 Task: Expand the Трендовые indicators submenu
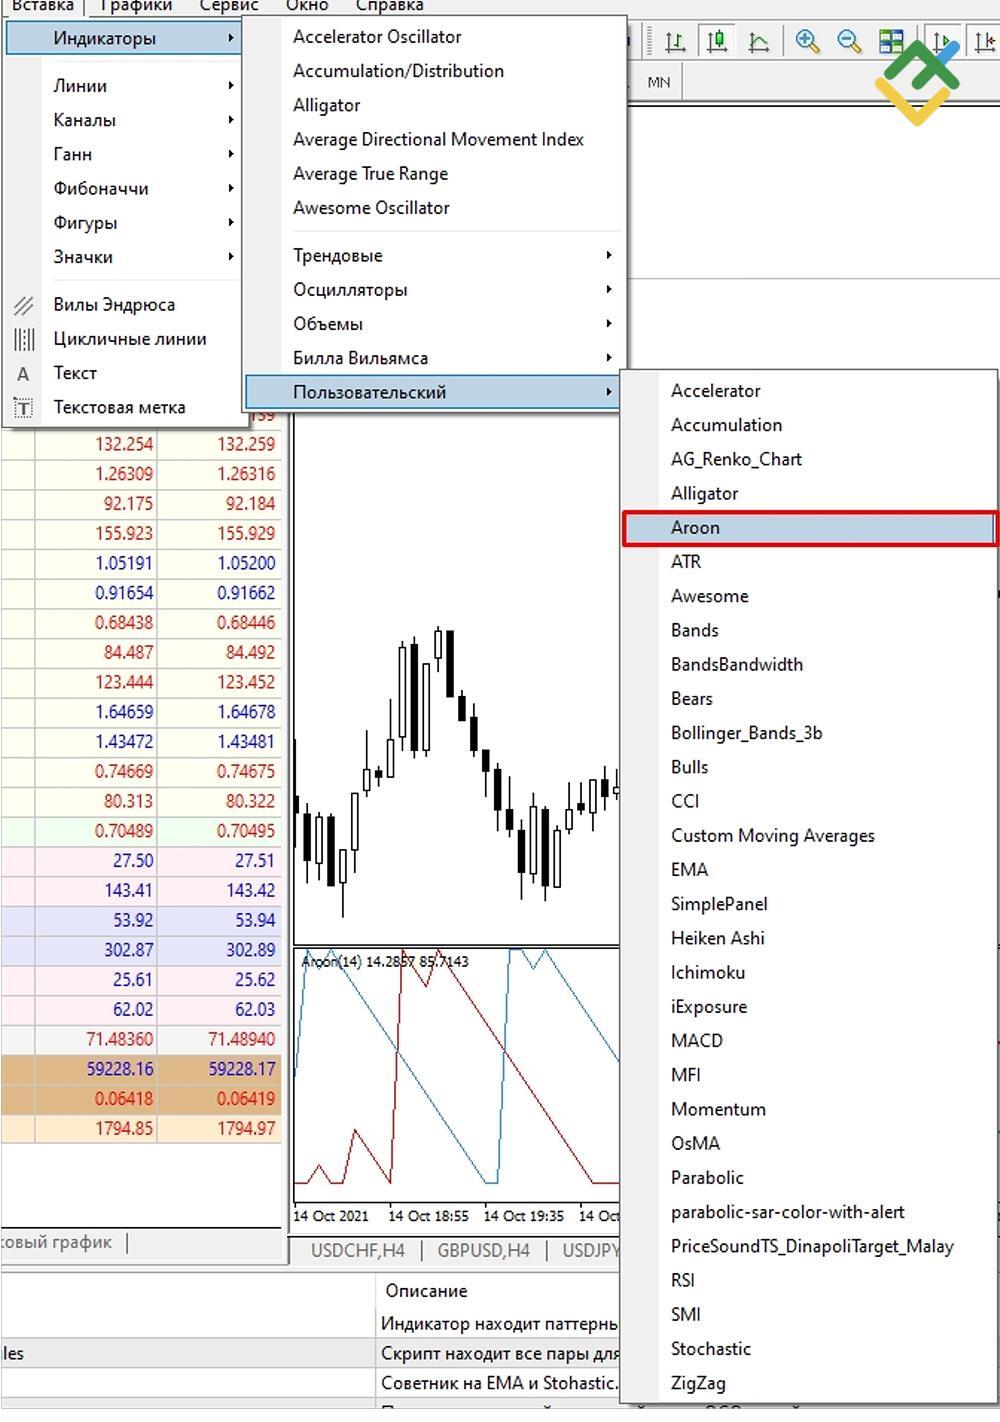coord(434,256)
